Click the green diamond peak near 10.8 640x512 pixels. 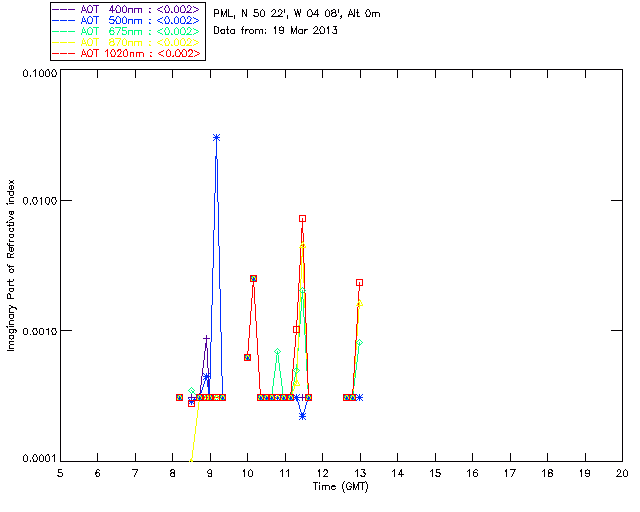coord(278,352)
